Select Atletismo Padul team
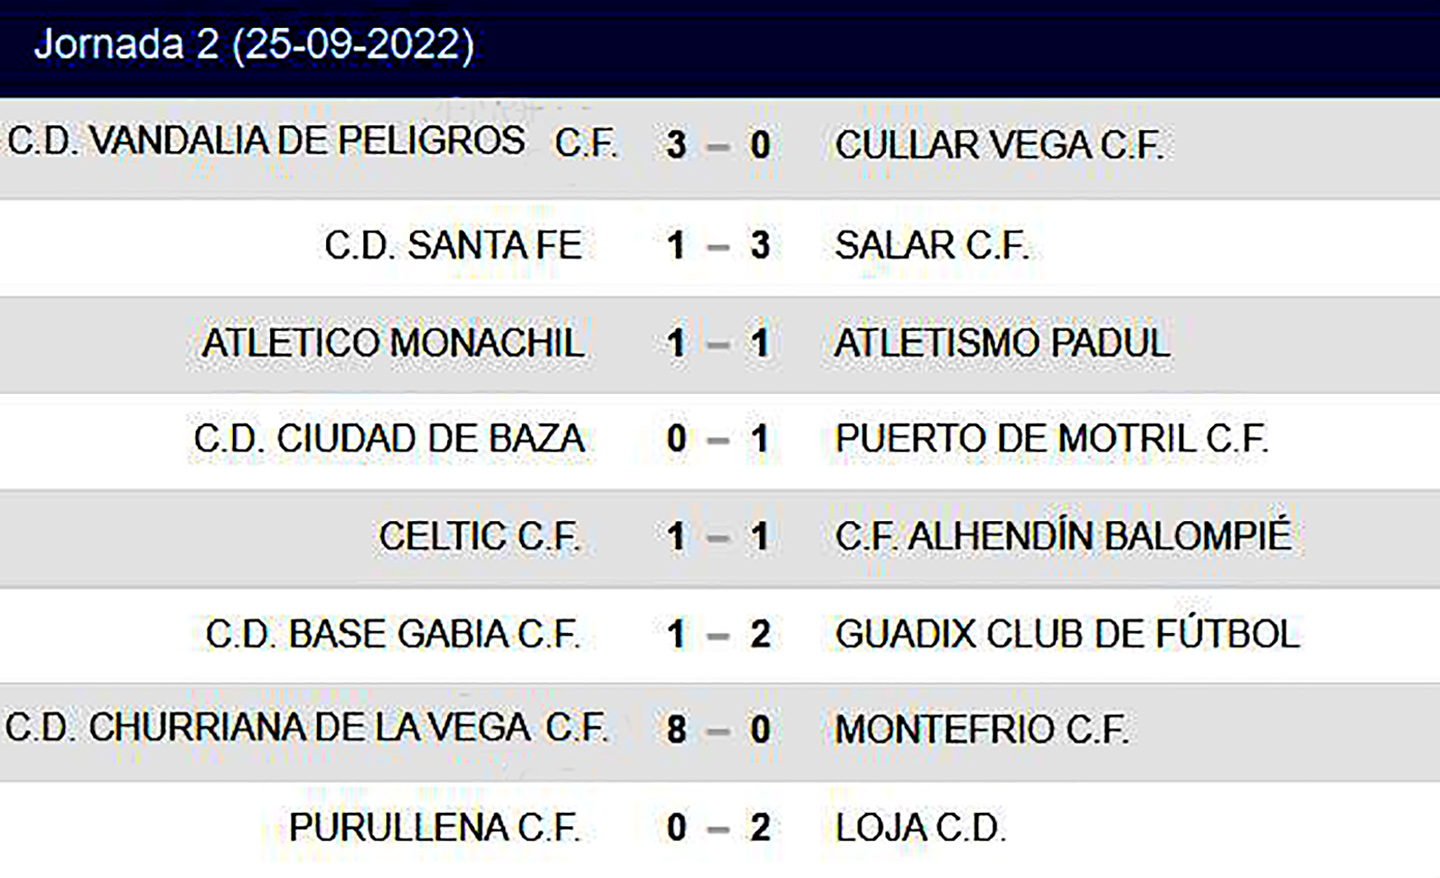Image resolution: width=1440 pixels, height=878 pixels. 1001,344
